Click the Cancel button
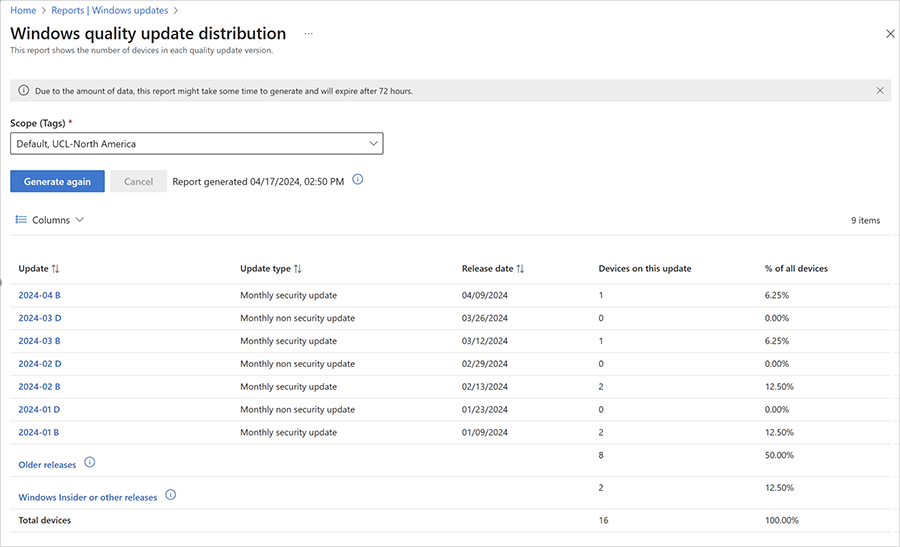900x547 pixels. pos(138,181)
